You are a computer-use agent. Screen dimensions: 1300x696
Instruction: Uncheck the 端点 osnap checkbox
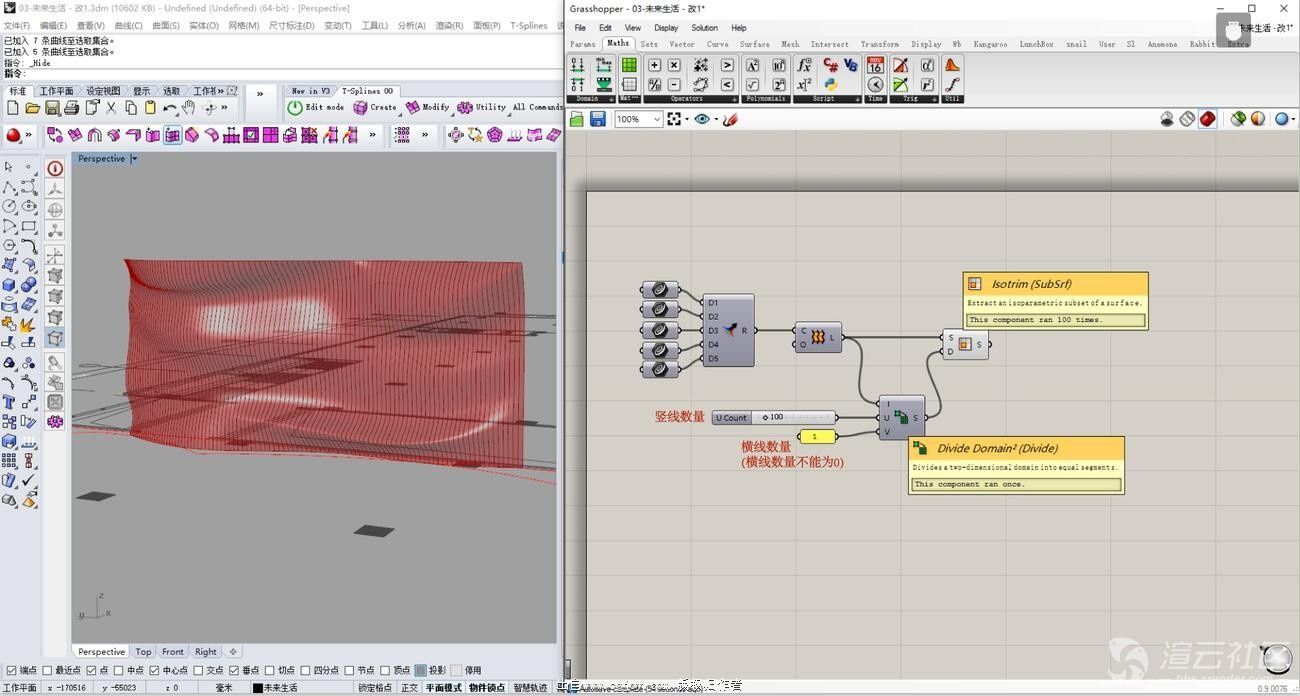(11, 670)
